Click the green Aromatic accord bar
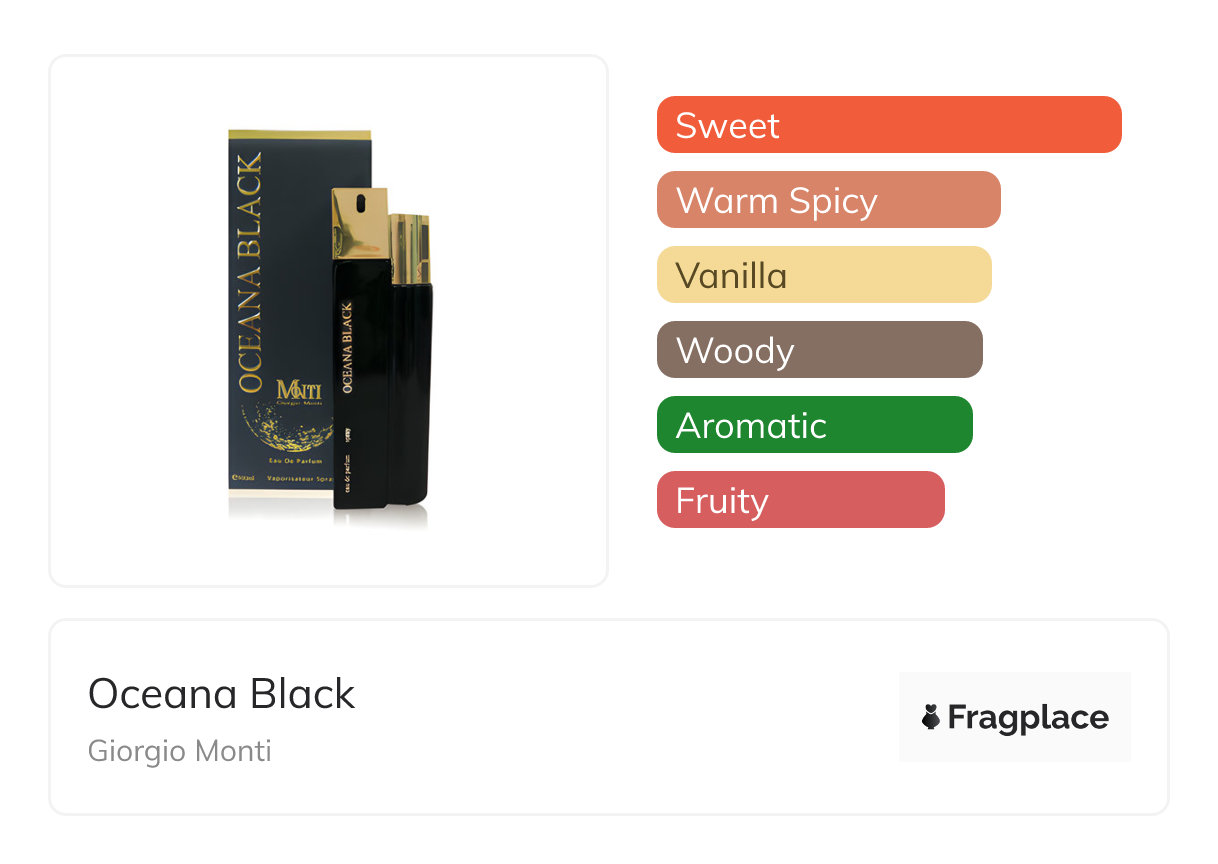This screenshot has height=864, width=1218. tap(814, 425)
